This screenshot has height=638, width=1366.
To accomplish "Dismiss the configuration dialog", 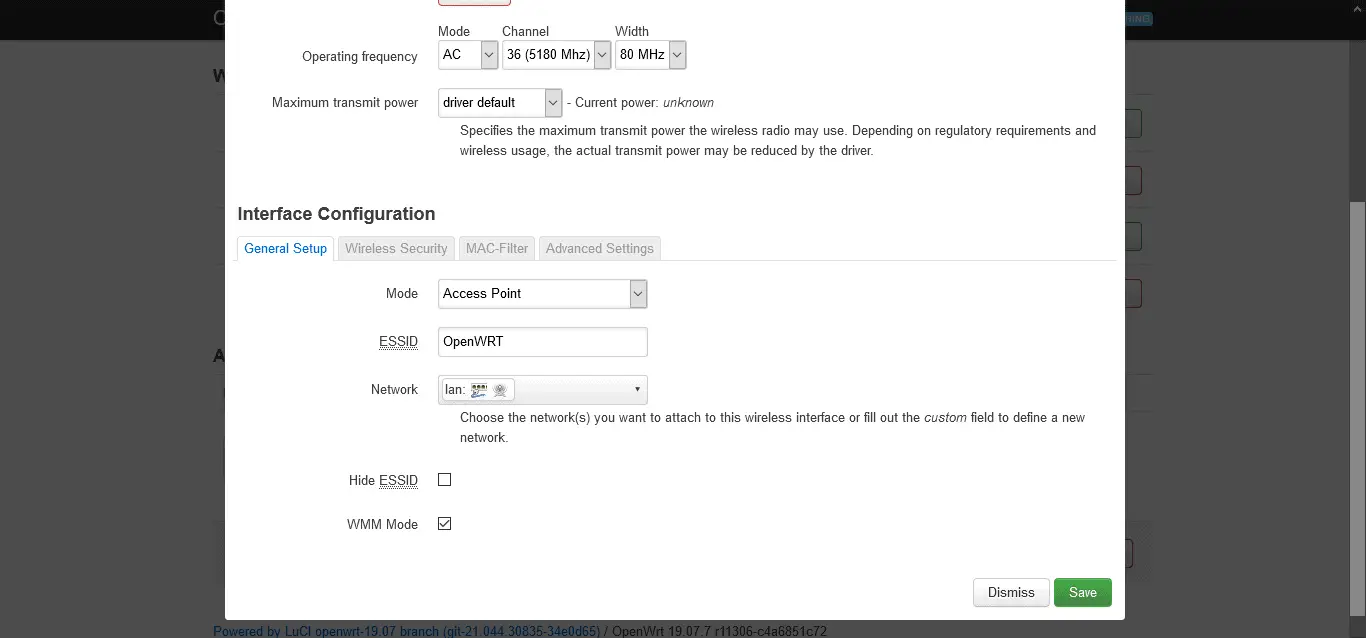I will [1011, 592].
